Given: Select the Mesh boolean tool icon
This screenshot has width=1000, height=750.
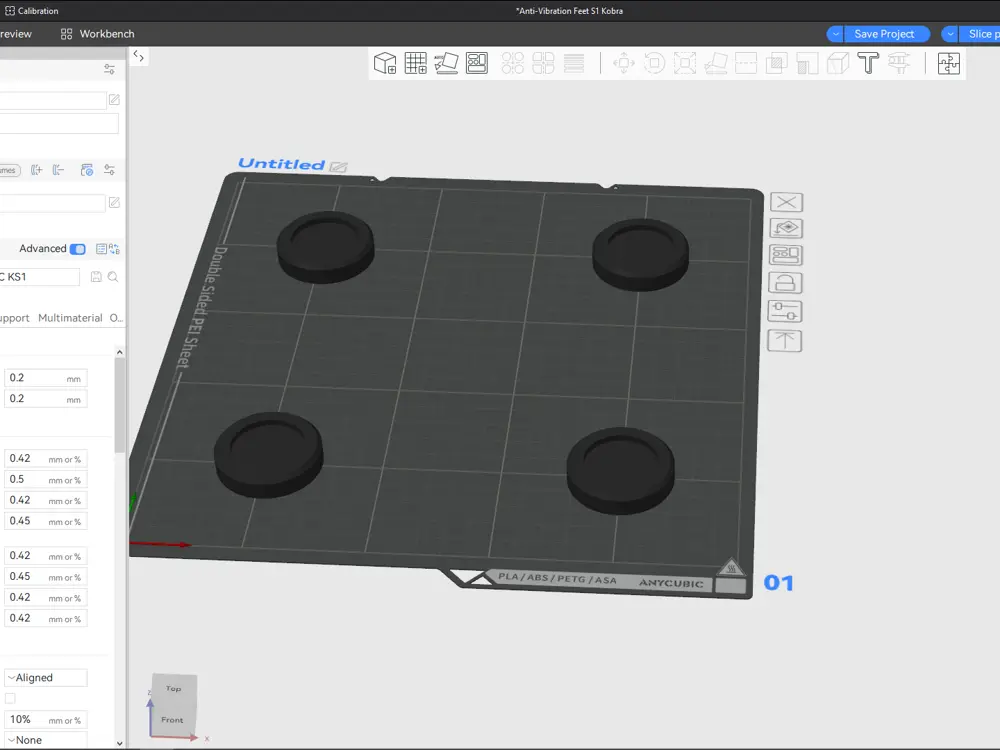Looking at the screenshot, I should [777, 63].
